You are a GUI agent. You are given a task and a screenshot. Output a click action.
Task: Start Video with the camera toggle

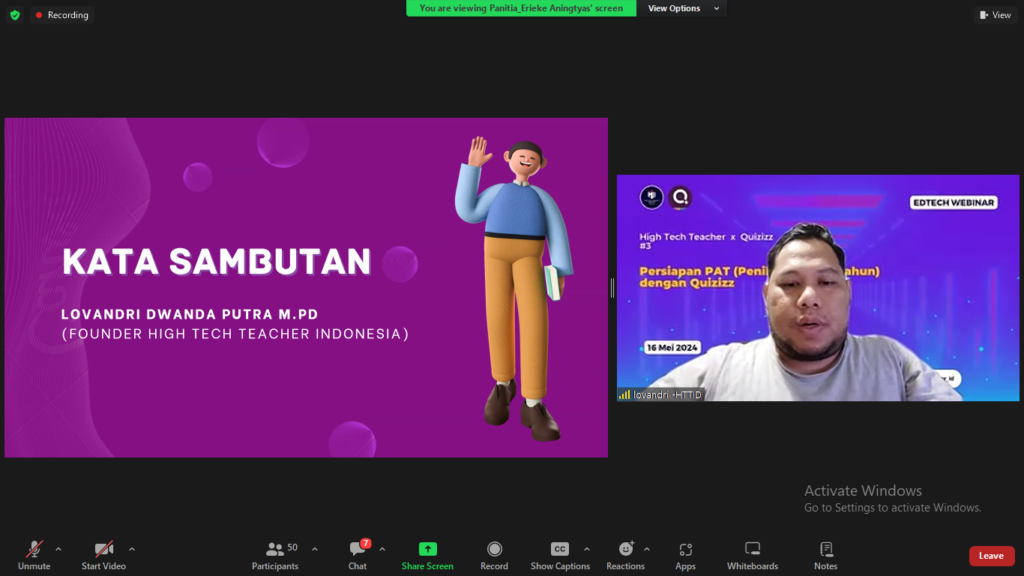click(x=103, y=554)
